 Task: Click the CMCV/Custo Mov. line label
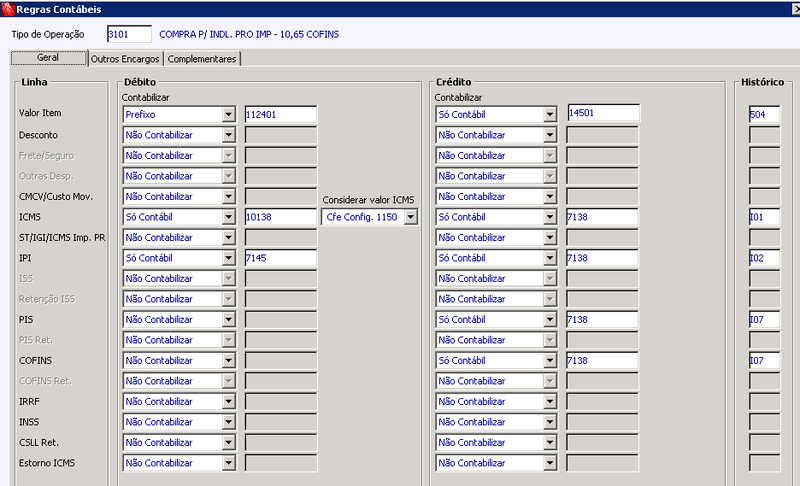pyautogui.click(x=56, y=196)
